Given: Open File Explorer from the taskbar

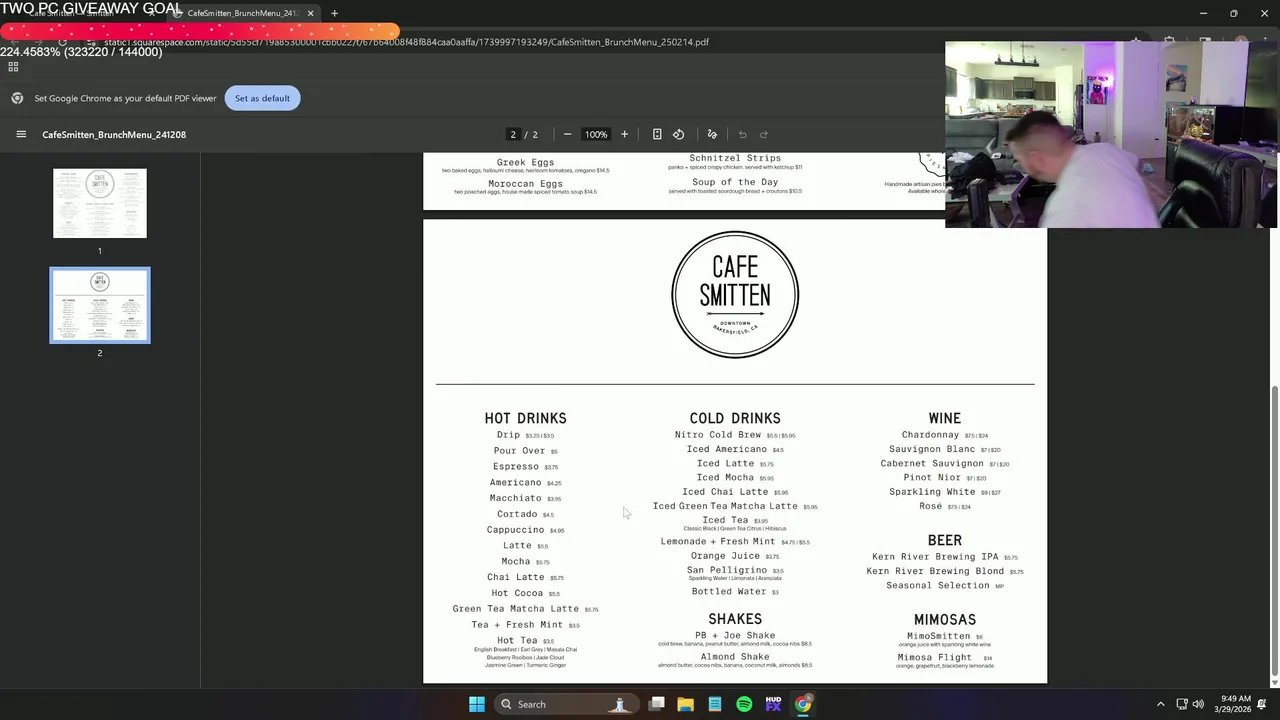Looking at the screenshot, I should (x=685, y=704).
